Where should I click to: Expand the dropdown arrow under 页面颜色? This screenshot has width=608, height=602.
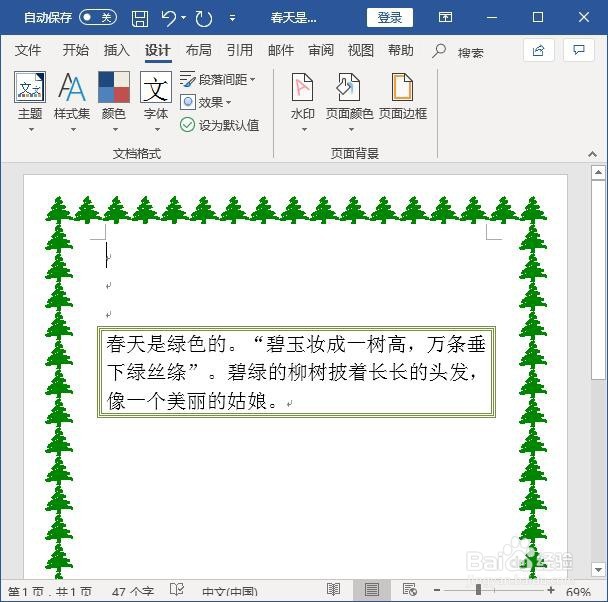(x=351, y=129)
